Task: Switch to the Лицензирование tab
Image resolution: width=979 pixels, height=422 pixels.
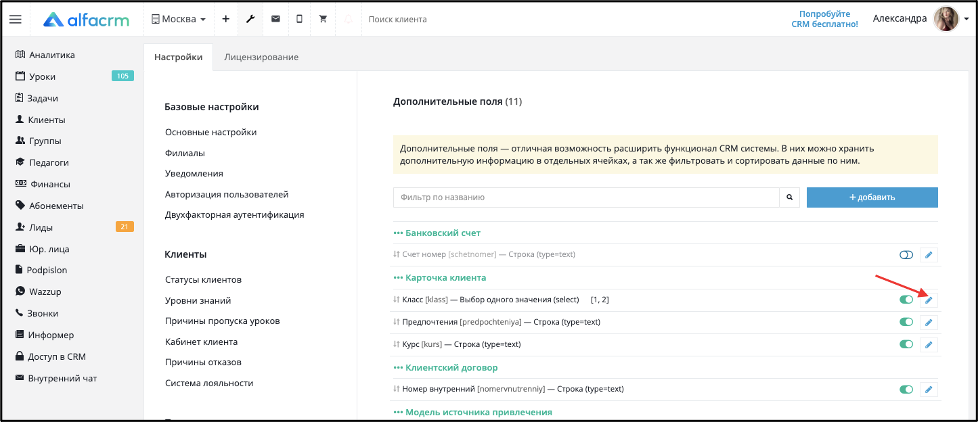Action: [x=261, y=57]
